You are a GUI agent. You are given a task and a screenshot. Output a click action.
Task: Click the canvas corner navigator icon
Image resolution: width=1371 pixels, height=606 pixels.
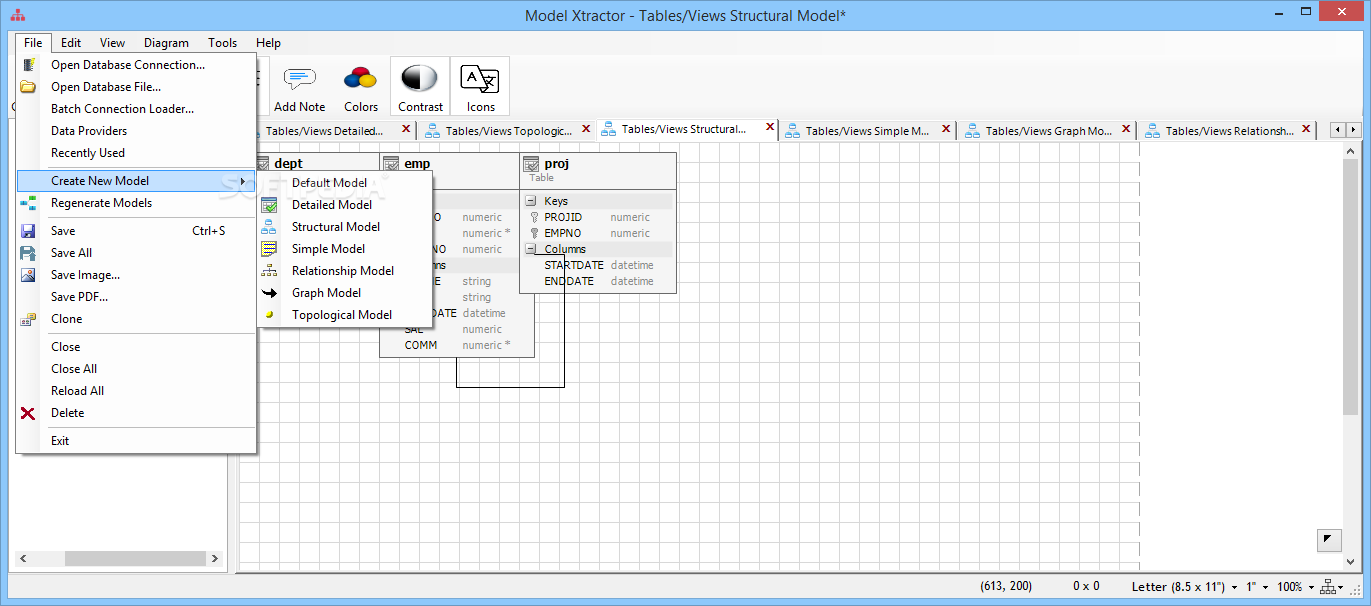(x=1328, y=540)
